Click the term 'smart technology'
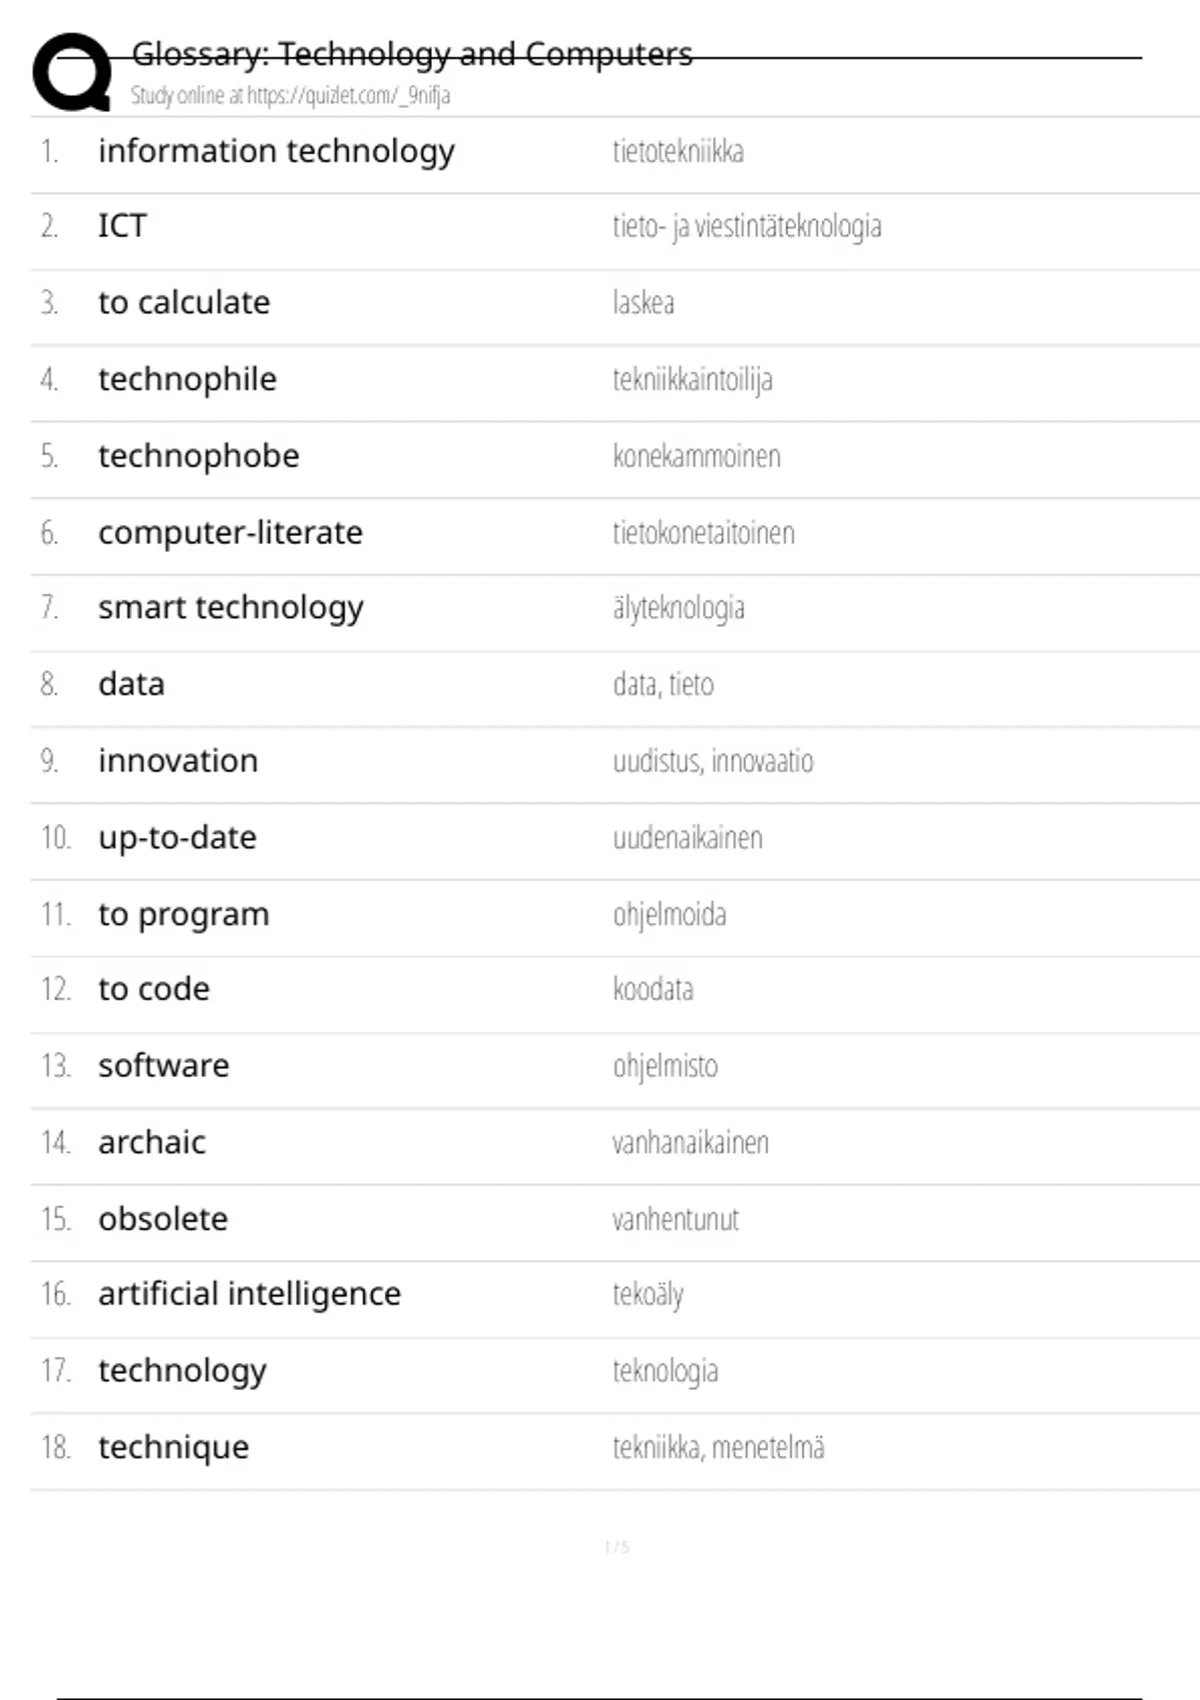 click(231, 607)
